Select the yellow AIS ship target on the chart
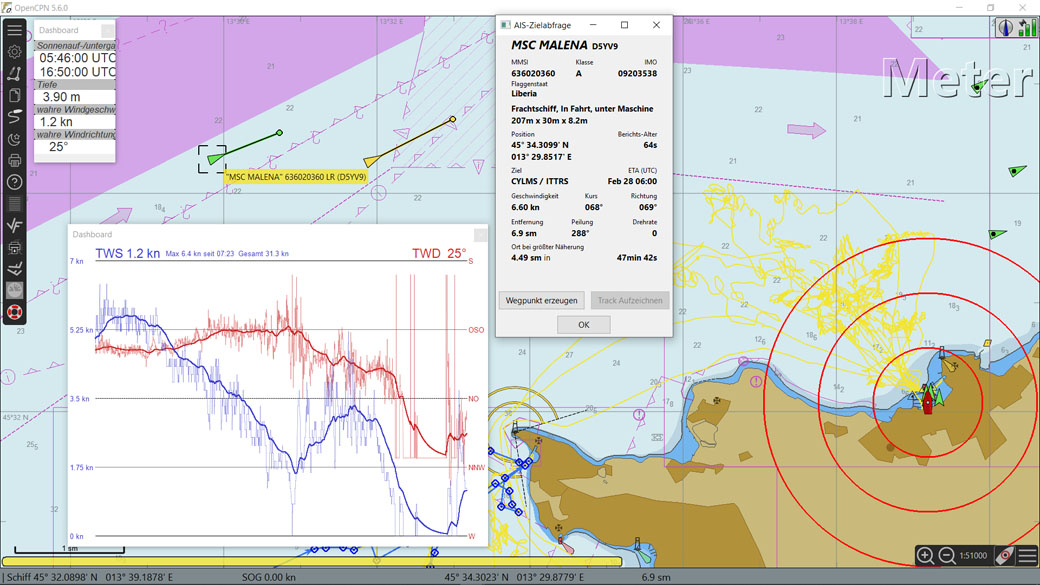 pyautogui.click(x=372, y=160)
